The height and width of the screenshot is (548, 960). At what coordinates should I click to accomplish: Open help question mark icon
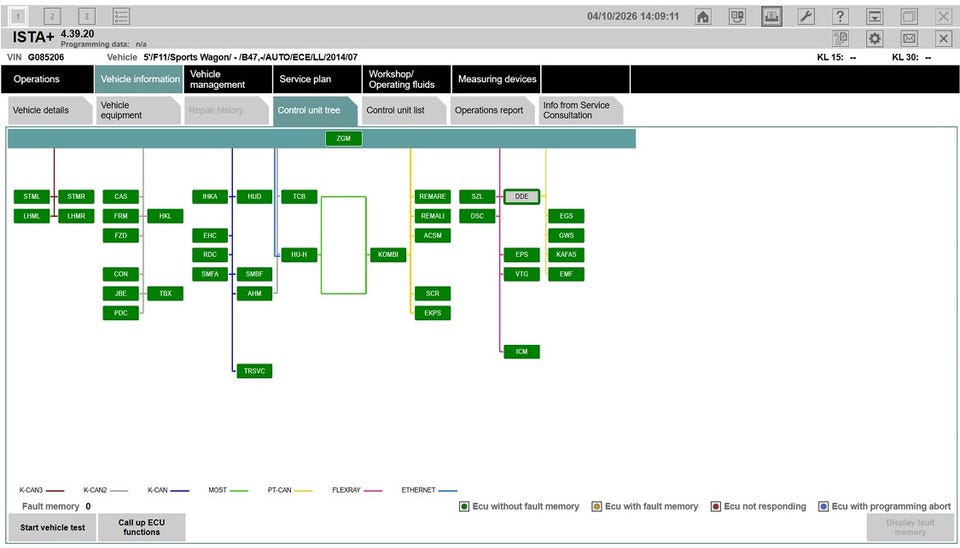[840, 17]
